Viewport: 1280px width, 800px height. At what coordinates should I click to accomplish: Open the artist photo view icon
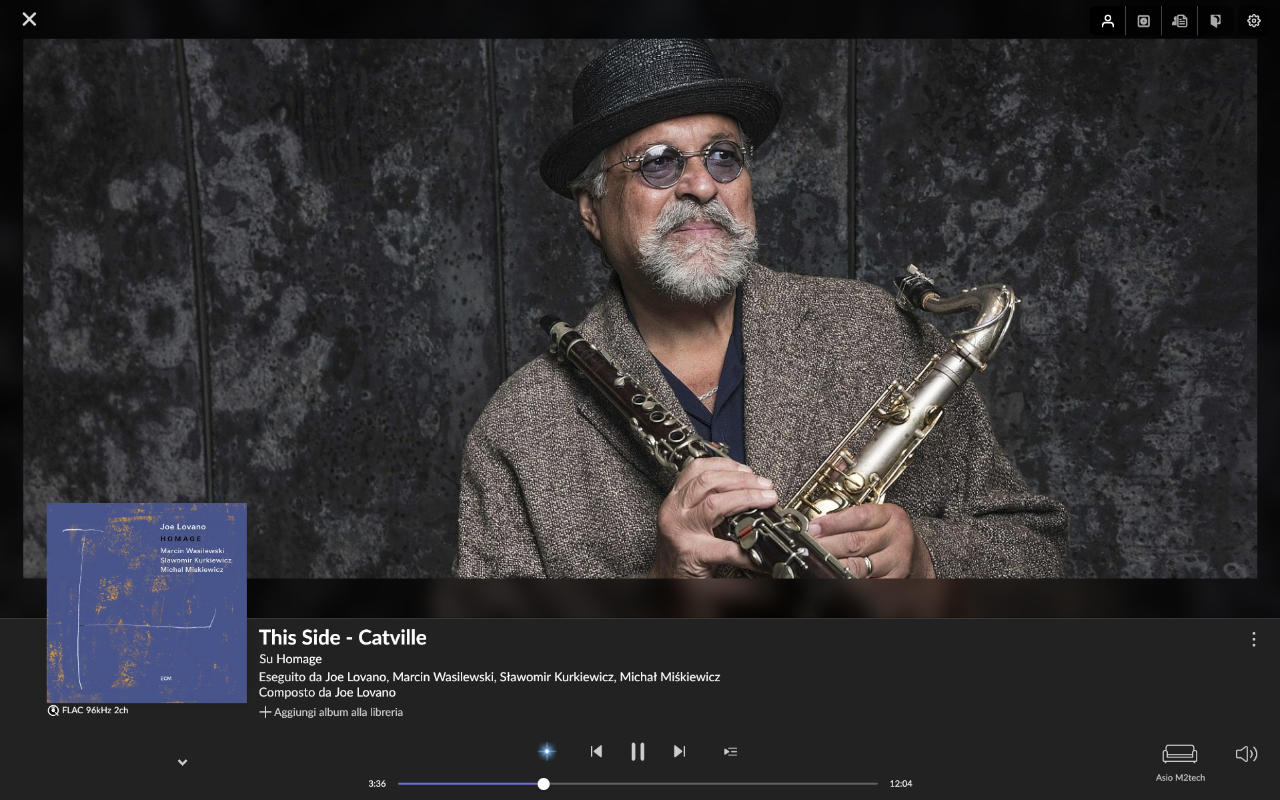(1107, 21)
